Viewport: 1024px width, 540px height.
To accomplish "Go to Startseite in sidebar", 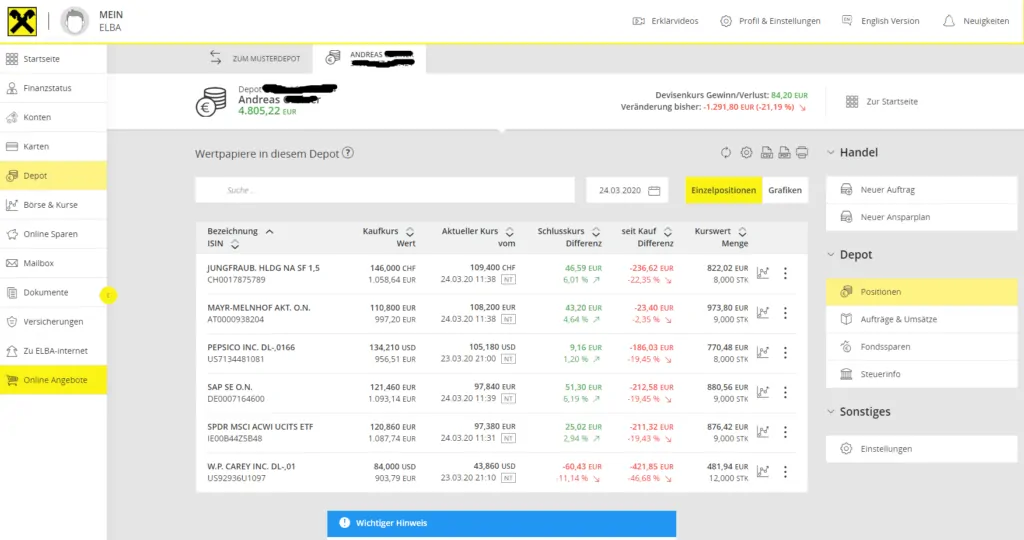I will [54, 59].
